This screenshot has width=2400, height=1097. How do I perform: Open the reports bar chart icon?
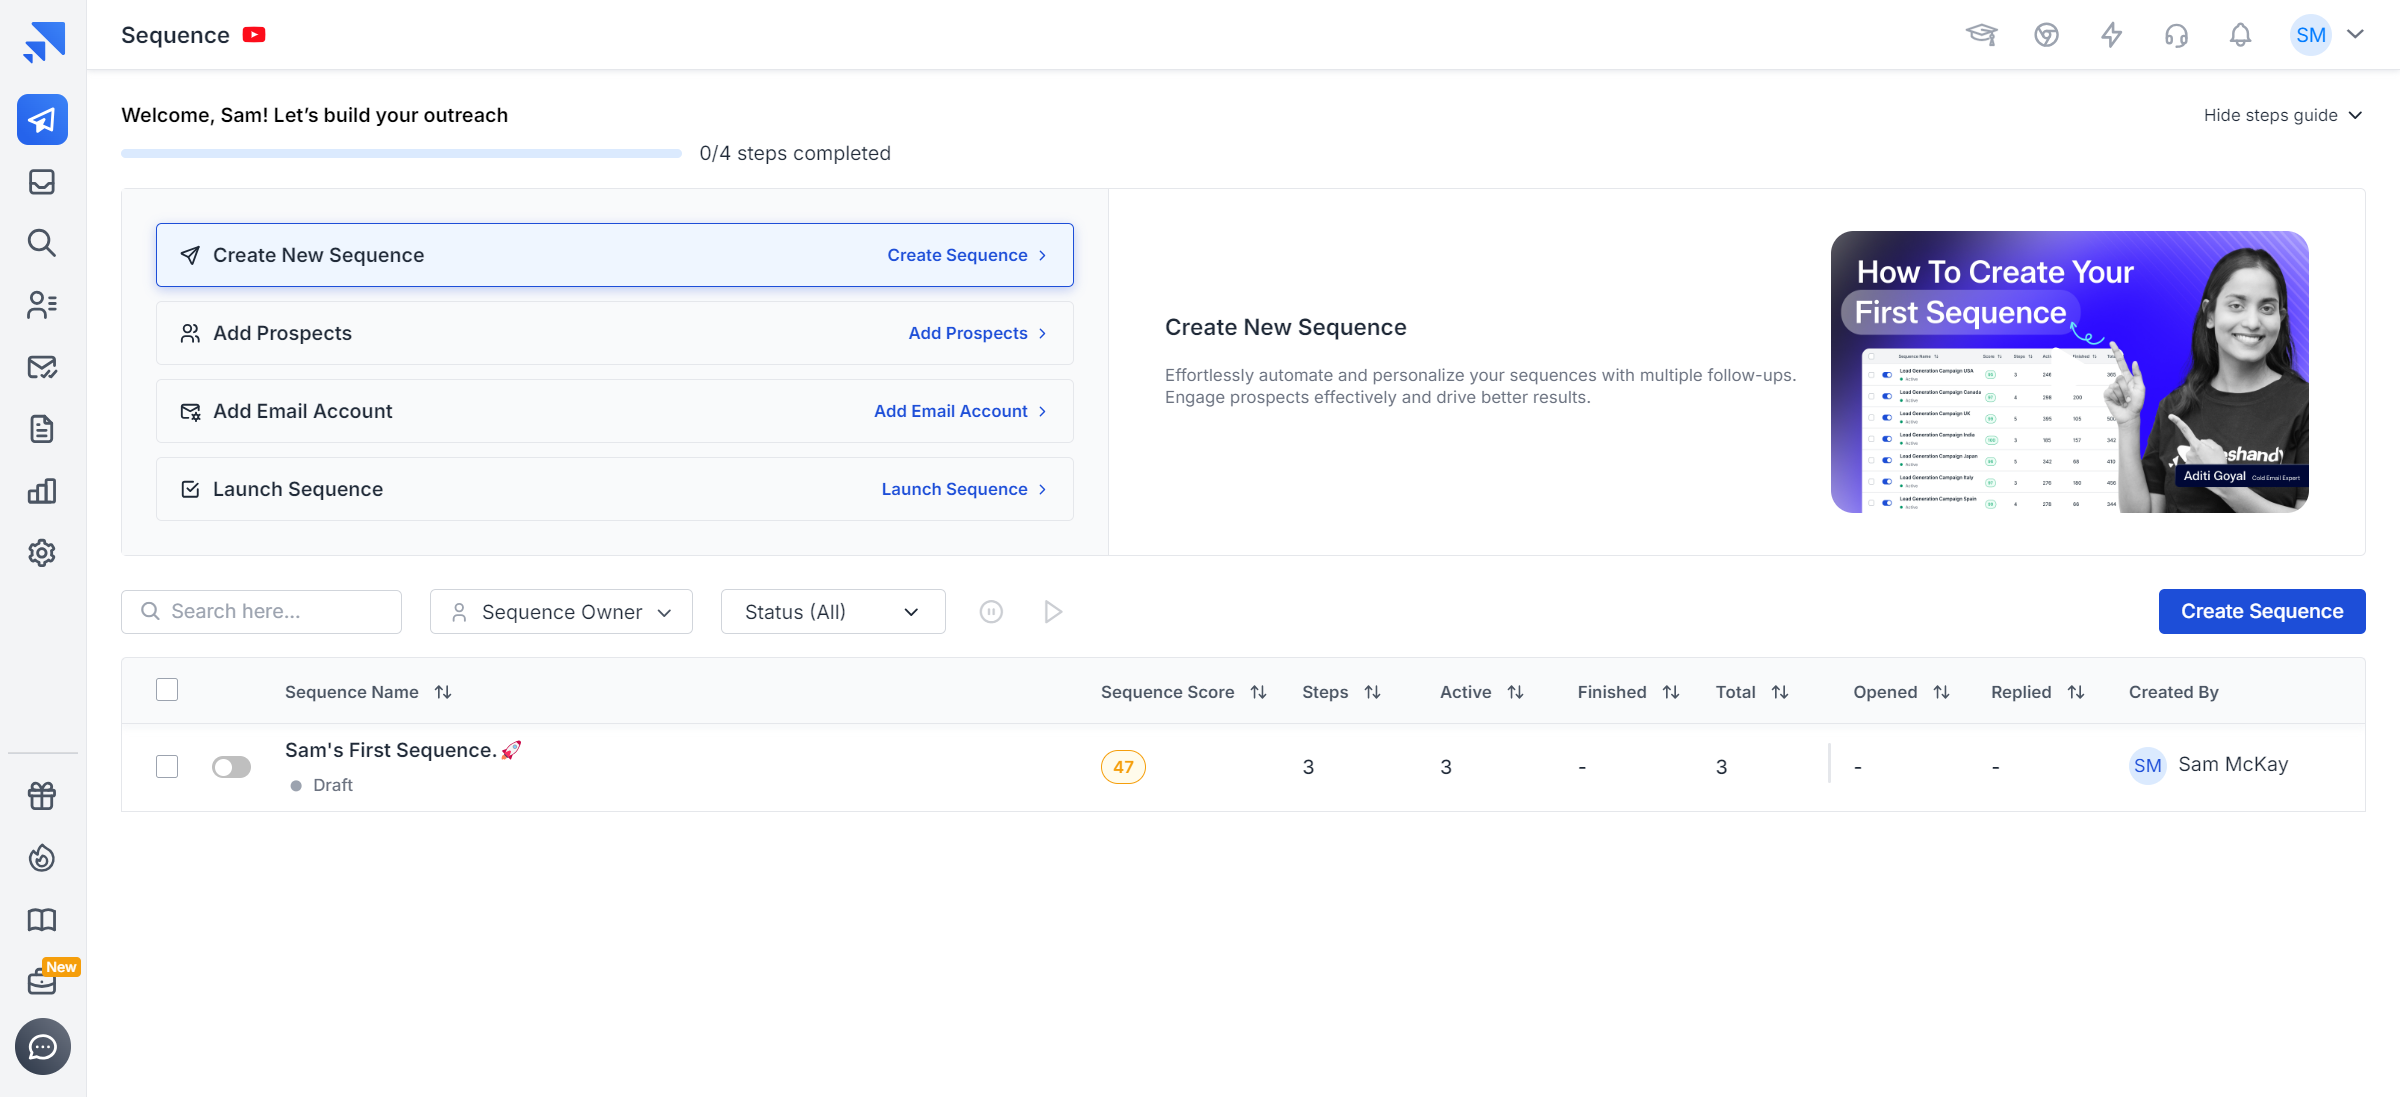click(42, 491)
